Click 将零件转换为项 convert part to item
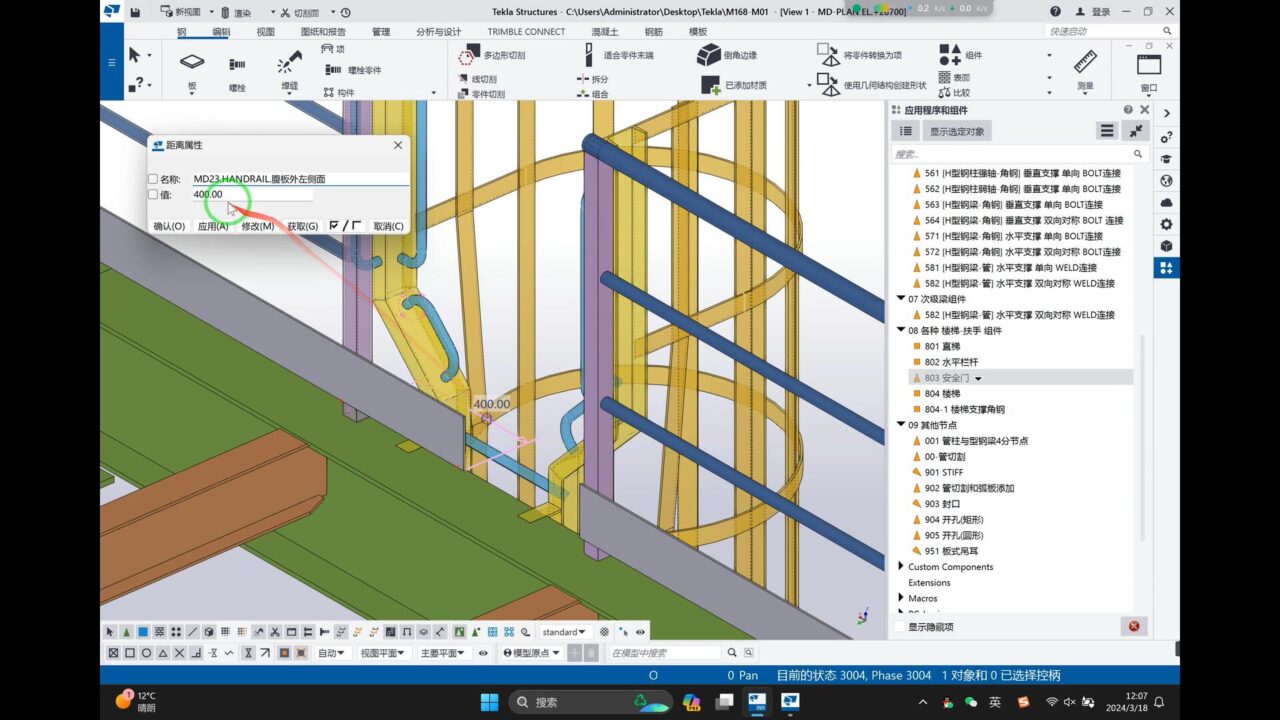 click(858, 55)
